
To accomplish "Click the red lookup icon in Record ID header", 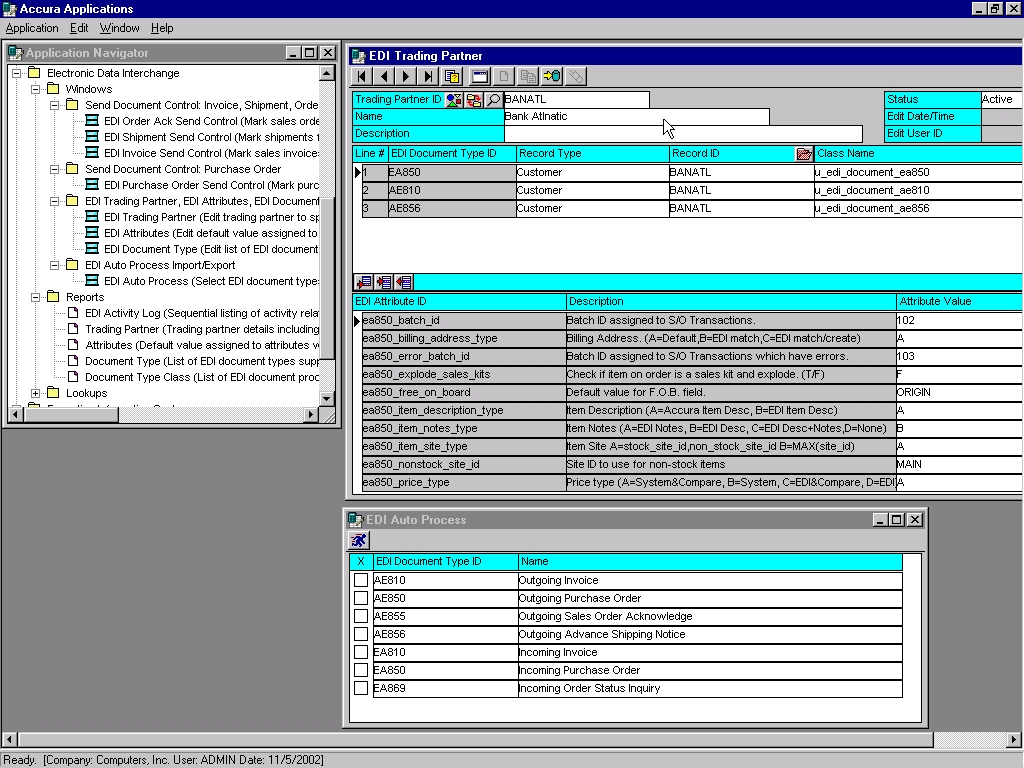I will [x=804, y=153].
